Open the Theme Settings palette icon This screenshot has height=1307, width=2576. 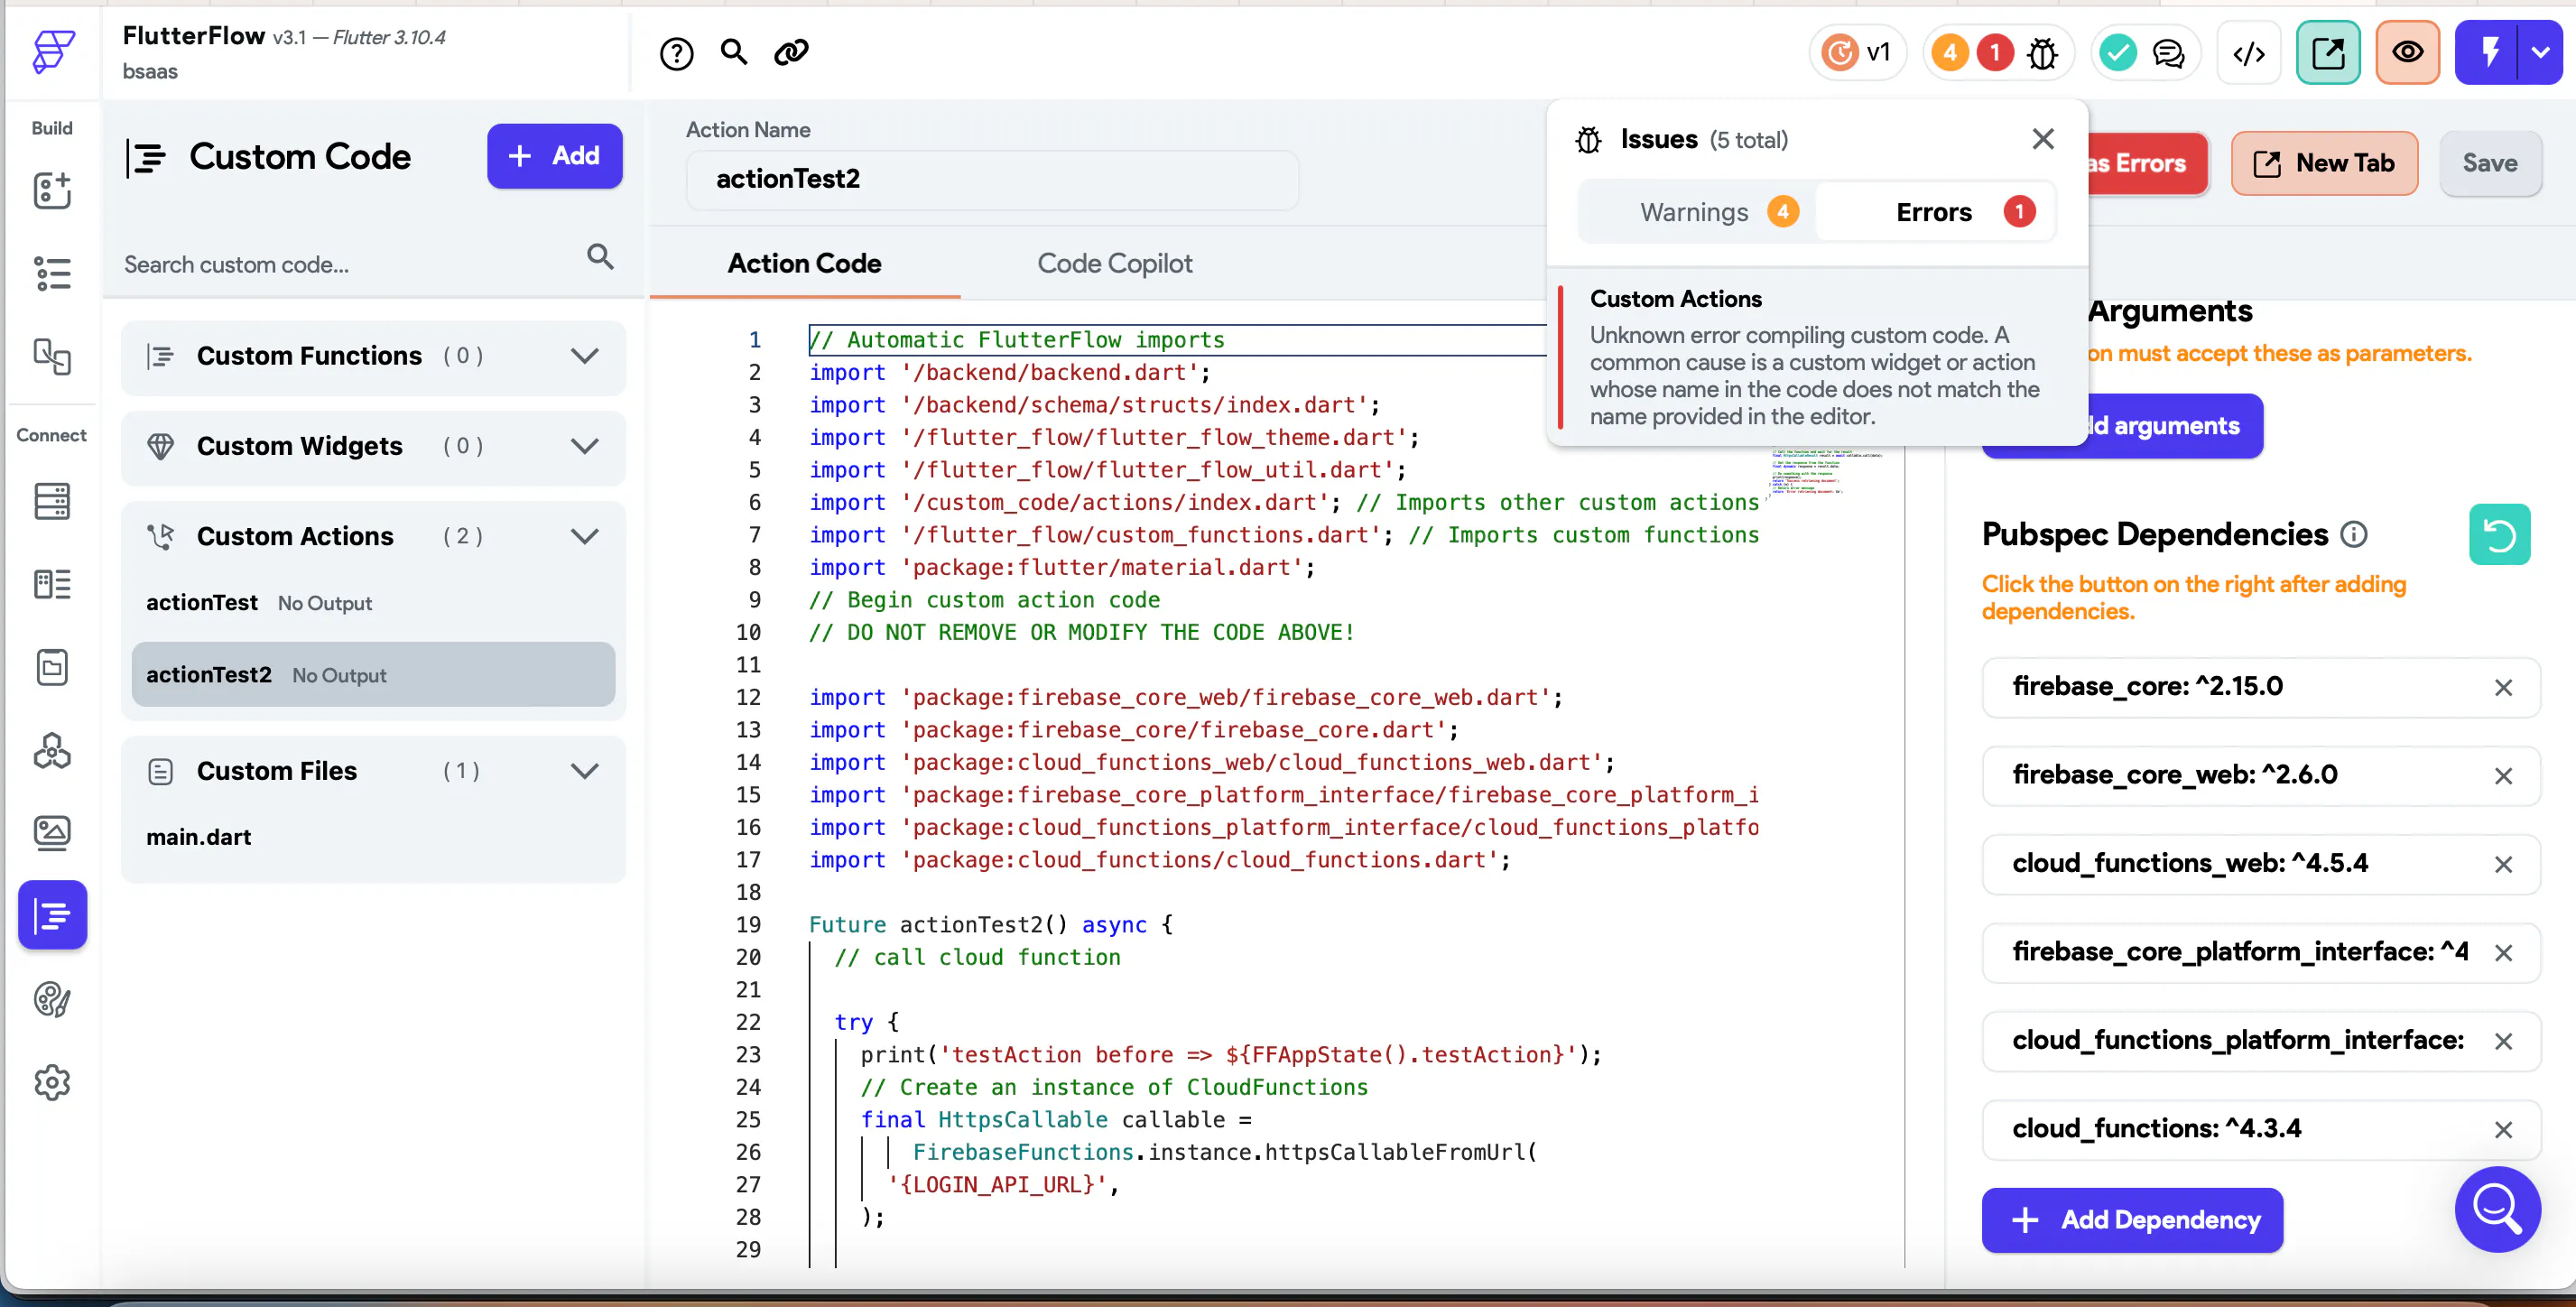(x=52, y=999)
